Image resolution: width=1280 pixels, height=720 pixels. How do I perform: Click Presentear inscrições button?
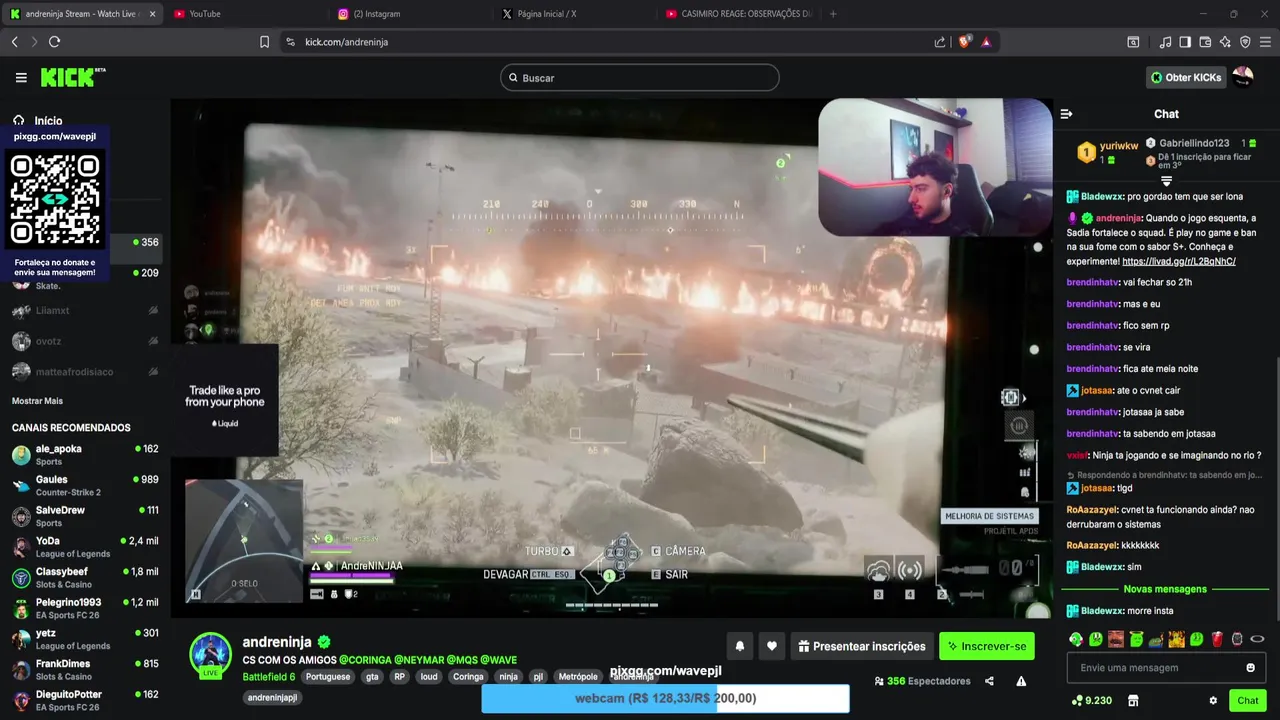coord(860,646)
